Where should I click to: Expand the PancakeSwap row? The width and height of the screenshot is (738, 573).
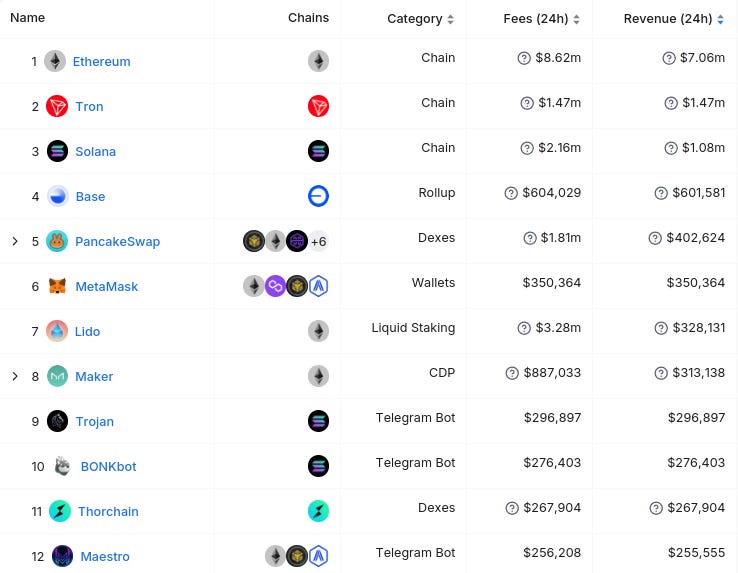tap(15, 242)
